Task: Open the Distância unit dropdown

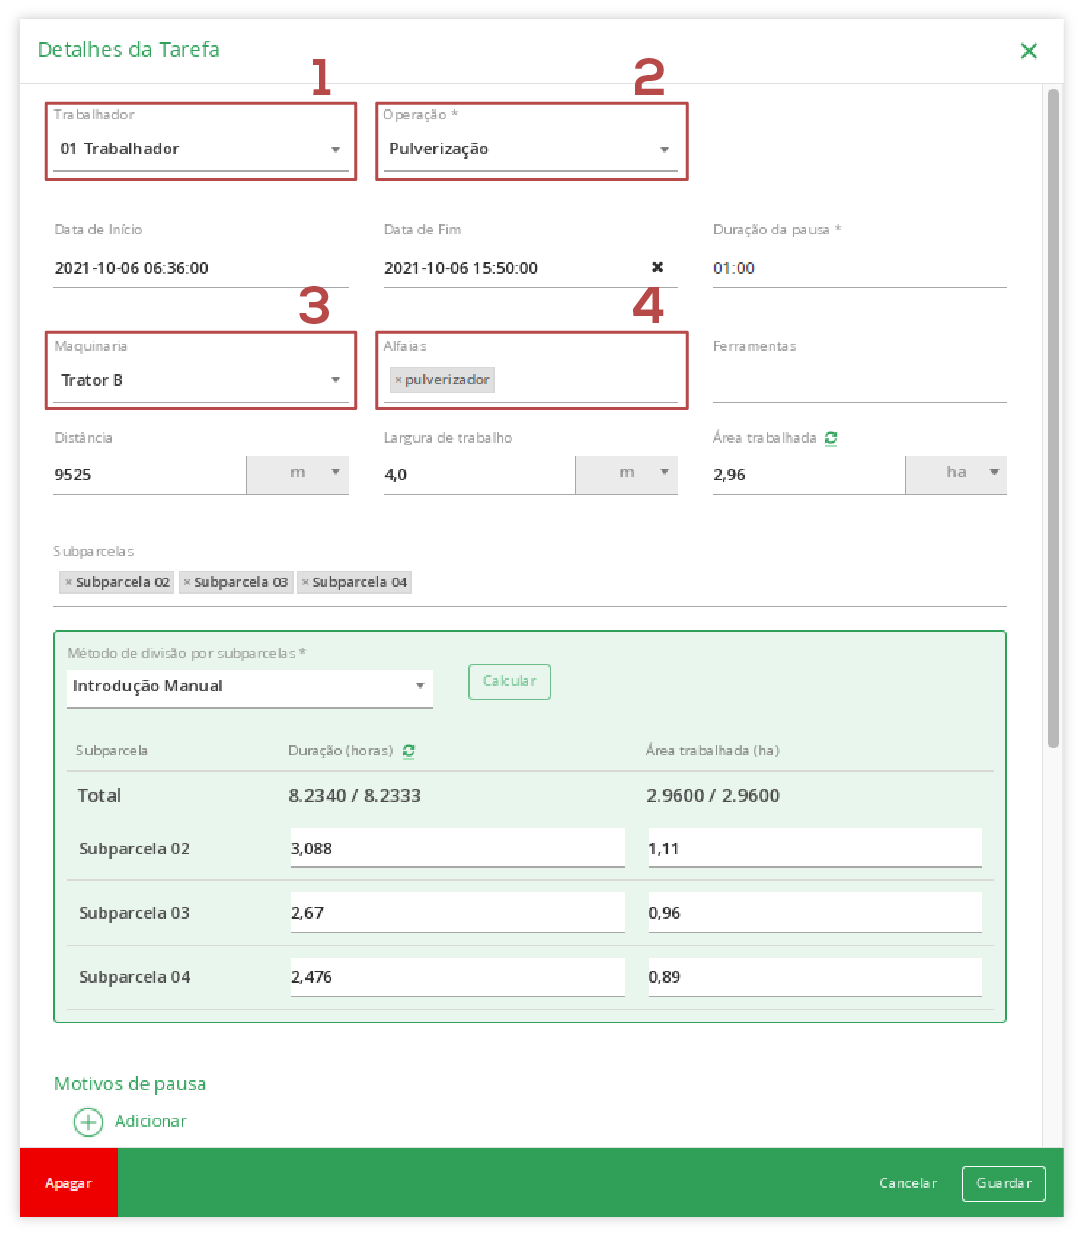Action: 298,474
